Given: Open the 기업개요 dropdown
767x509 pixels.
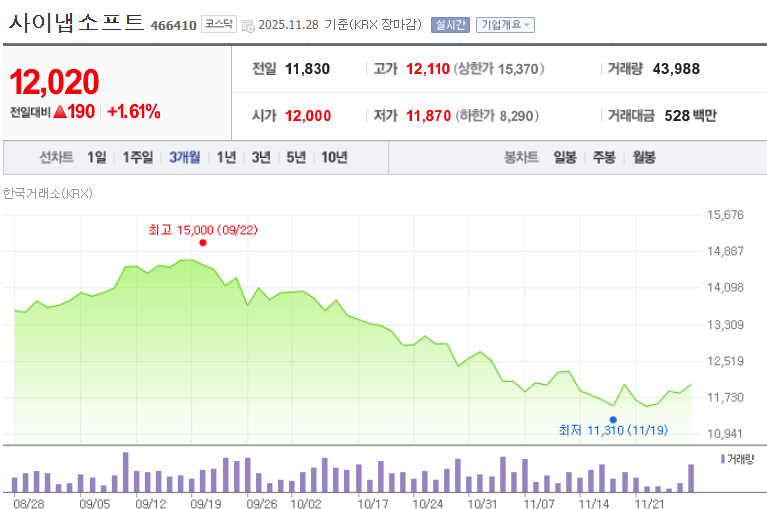Looking at the screenshot, I should coord(505,25).
